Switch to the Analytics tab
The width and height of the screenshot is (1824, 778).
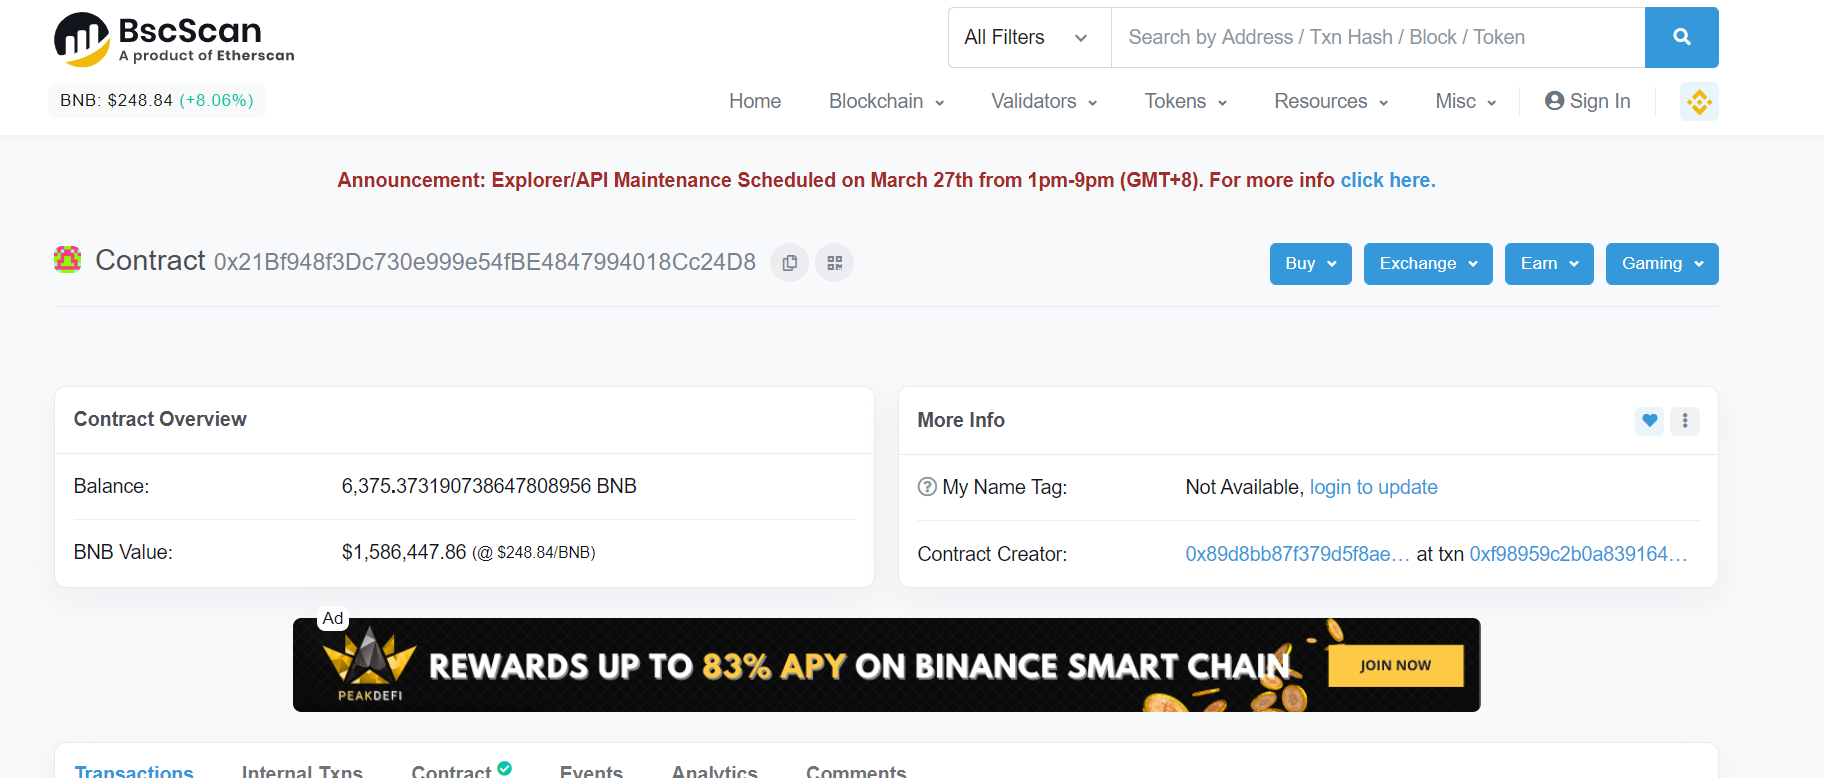point(714,770)
